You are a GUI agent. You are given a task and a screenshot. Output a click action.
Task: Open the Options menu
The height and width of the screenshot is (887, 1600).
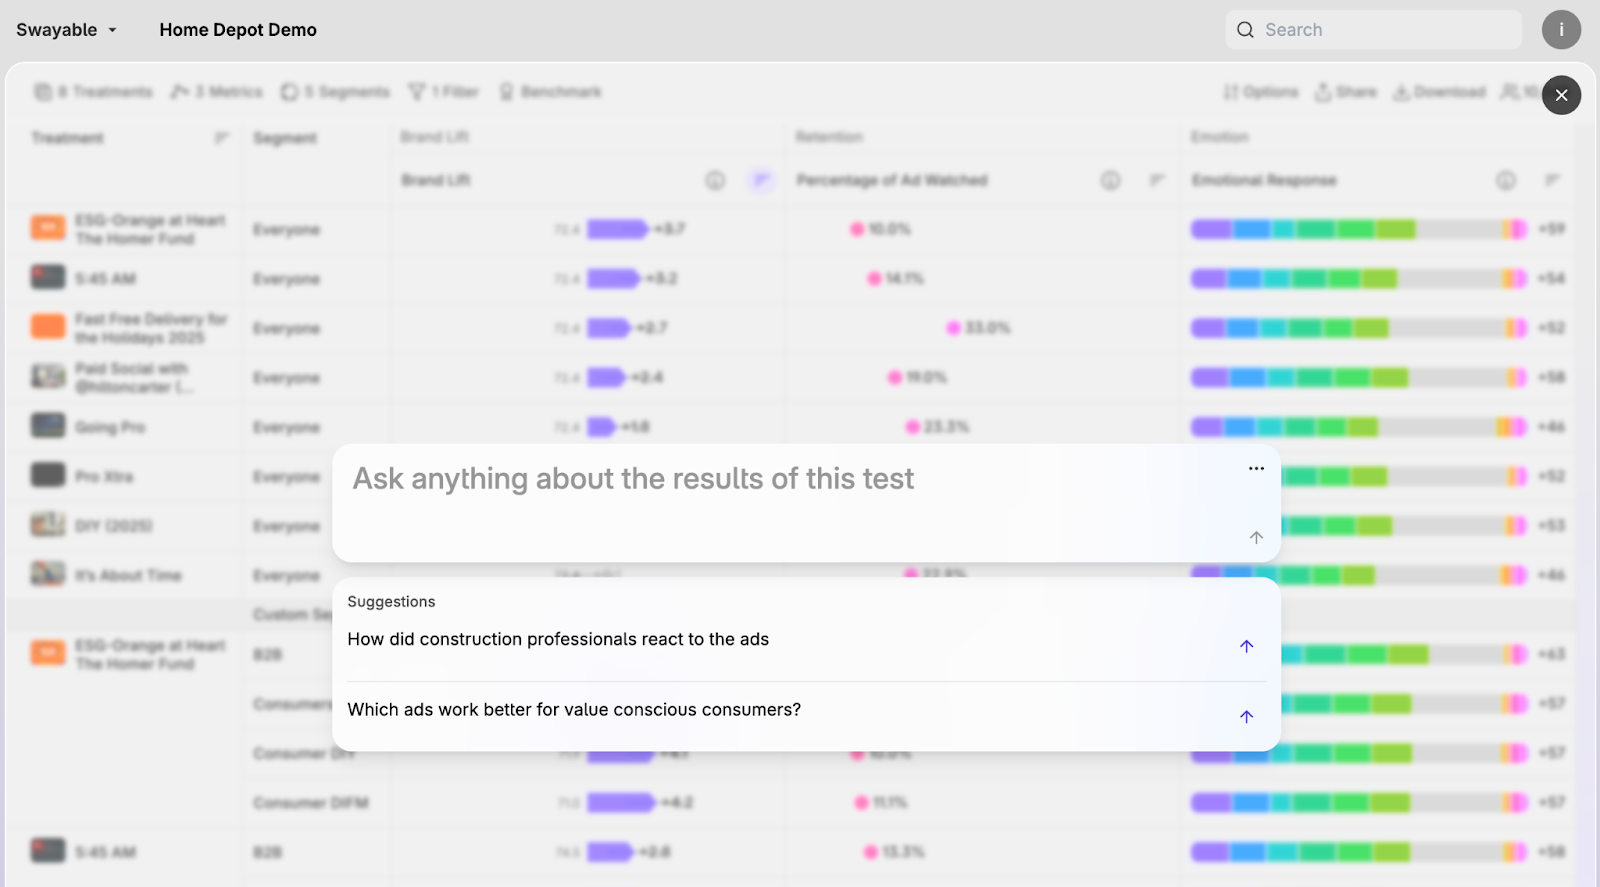(1260, 92)
